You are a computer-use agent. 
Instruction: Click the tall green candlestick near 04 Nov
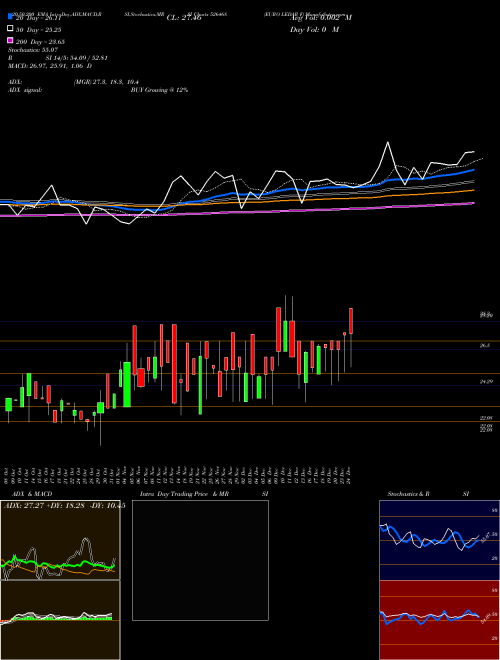point(127,384)
